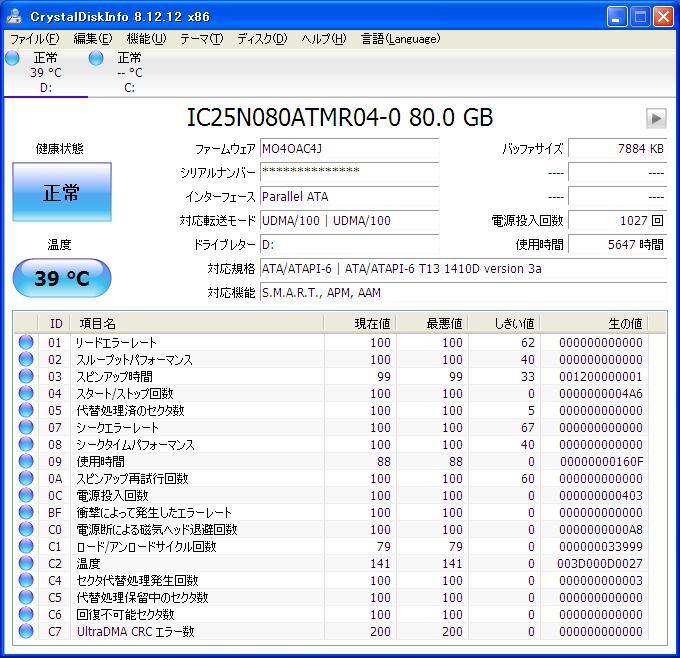Image resolution: width=680 pixels, height=658 pixels.
Task: Open the ディスク(D) menu
Action: point(262,39)
